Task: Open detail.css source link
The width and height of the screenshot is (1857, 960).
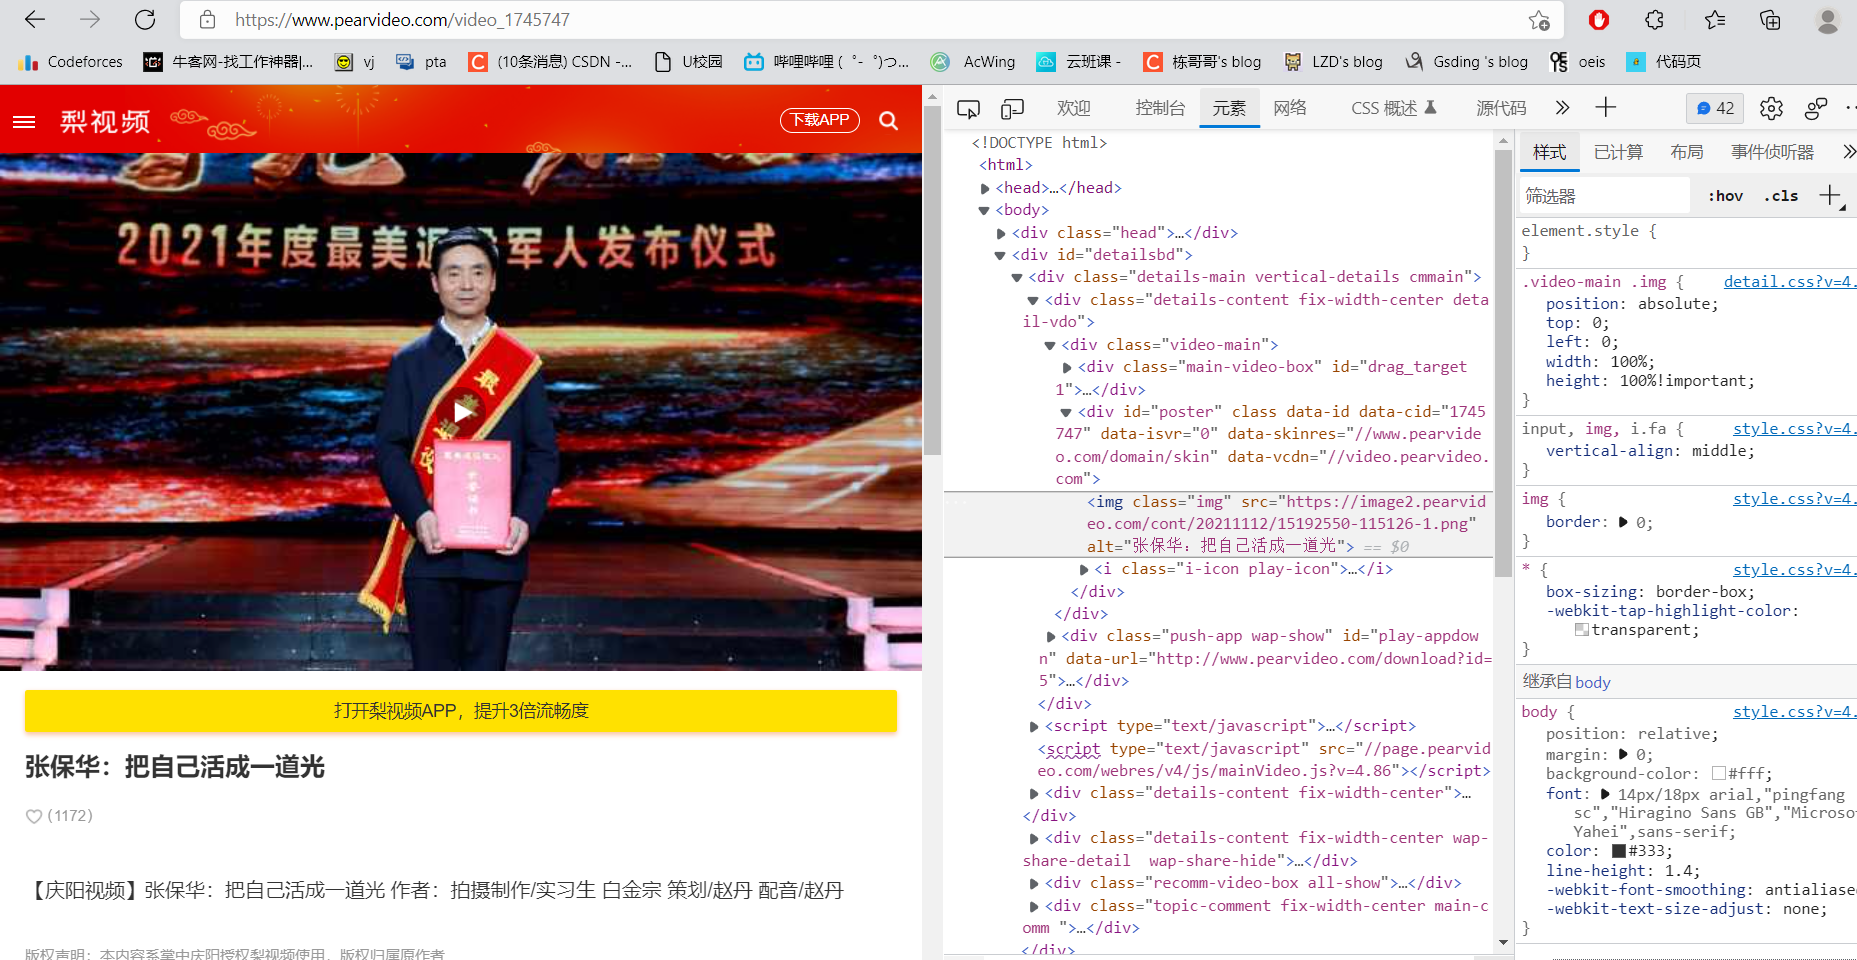Action: [1789, 282]
